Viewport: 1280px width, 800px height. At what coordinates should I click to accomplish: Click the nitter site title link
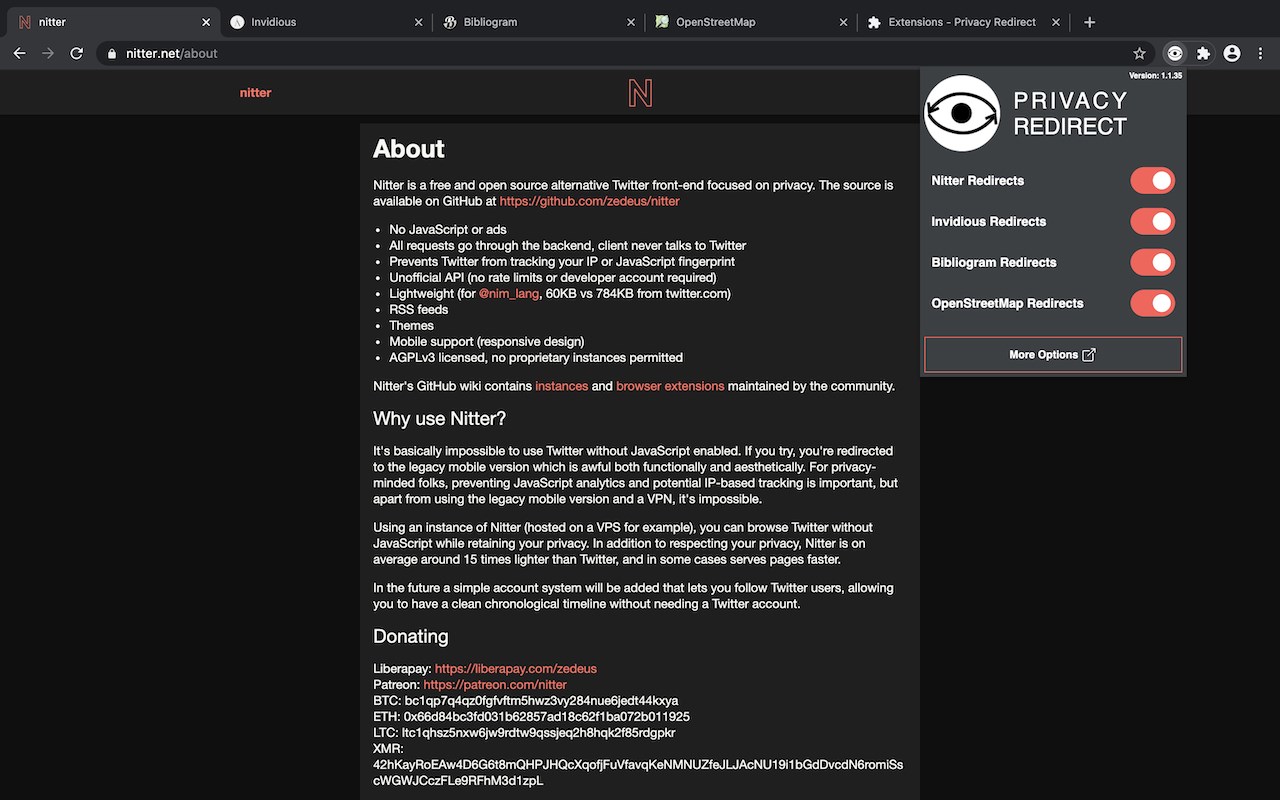point(255,93)
